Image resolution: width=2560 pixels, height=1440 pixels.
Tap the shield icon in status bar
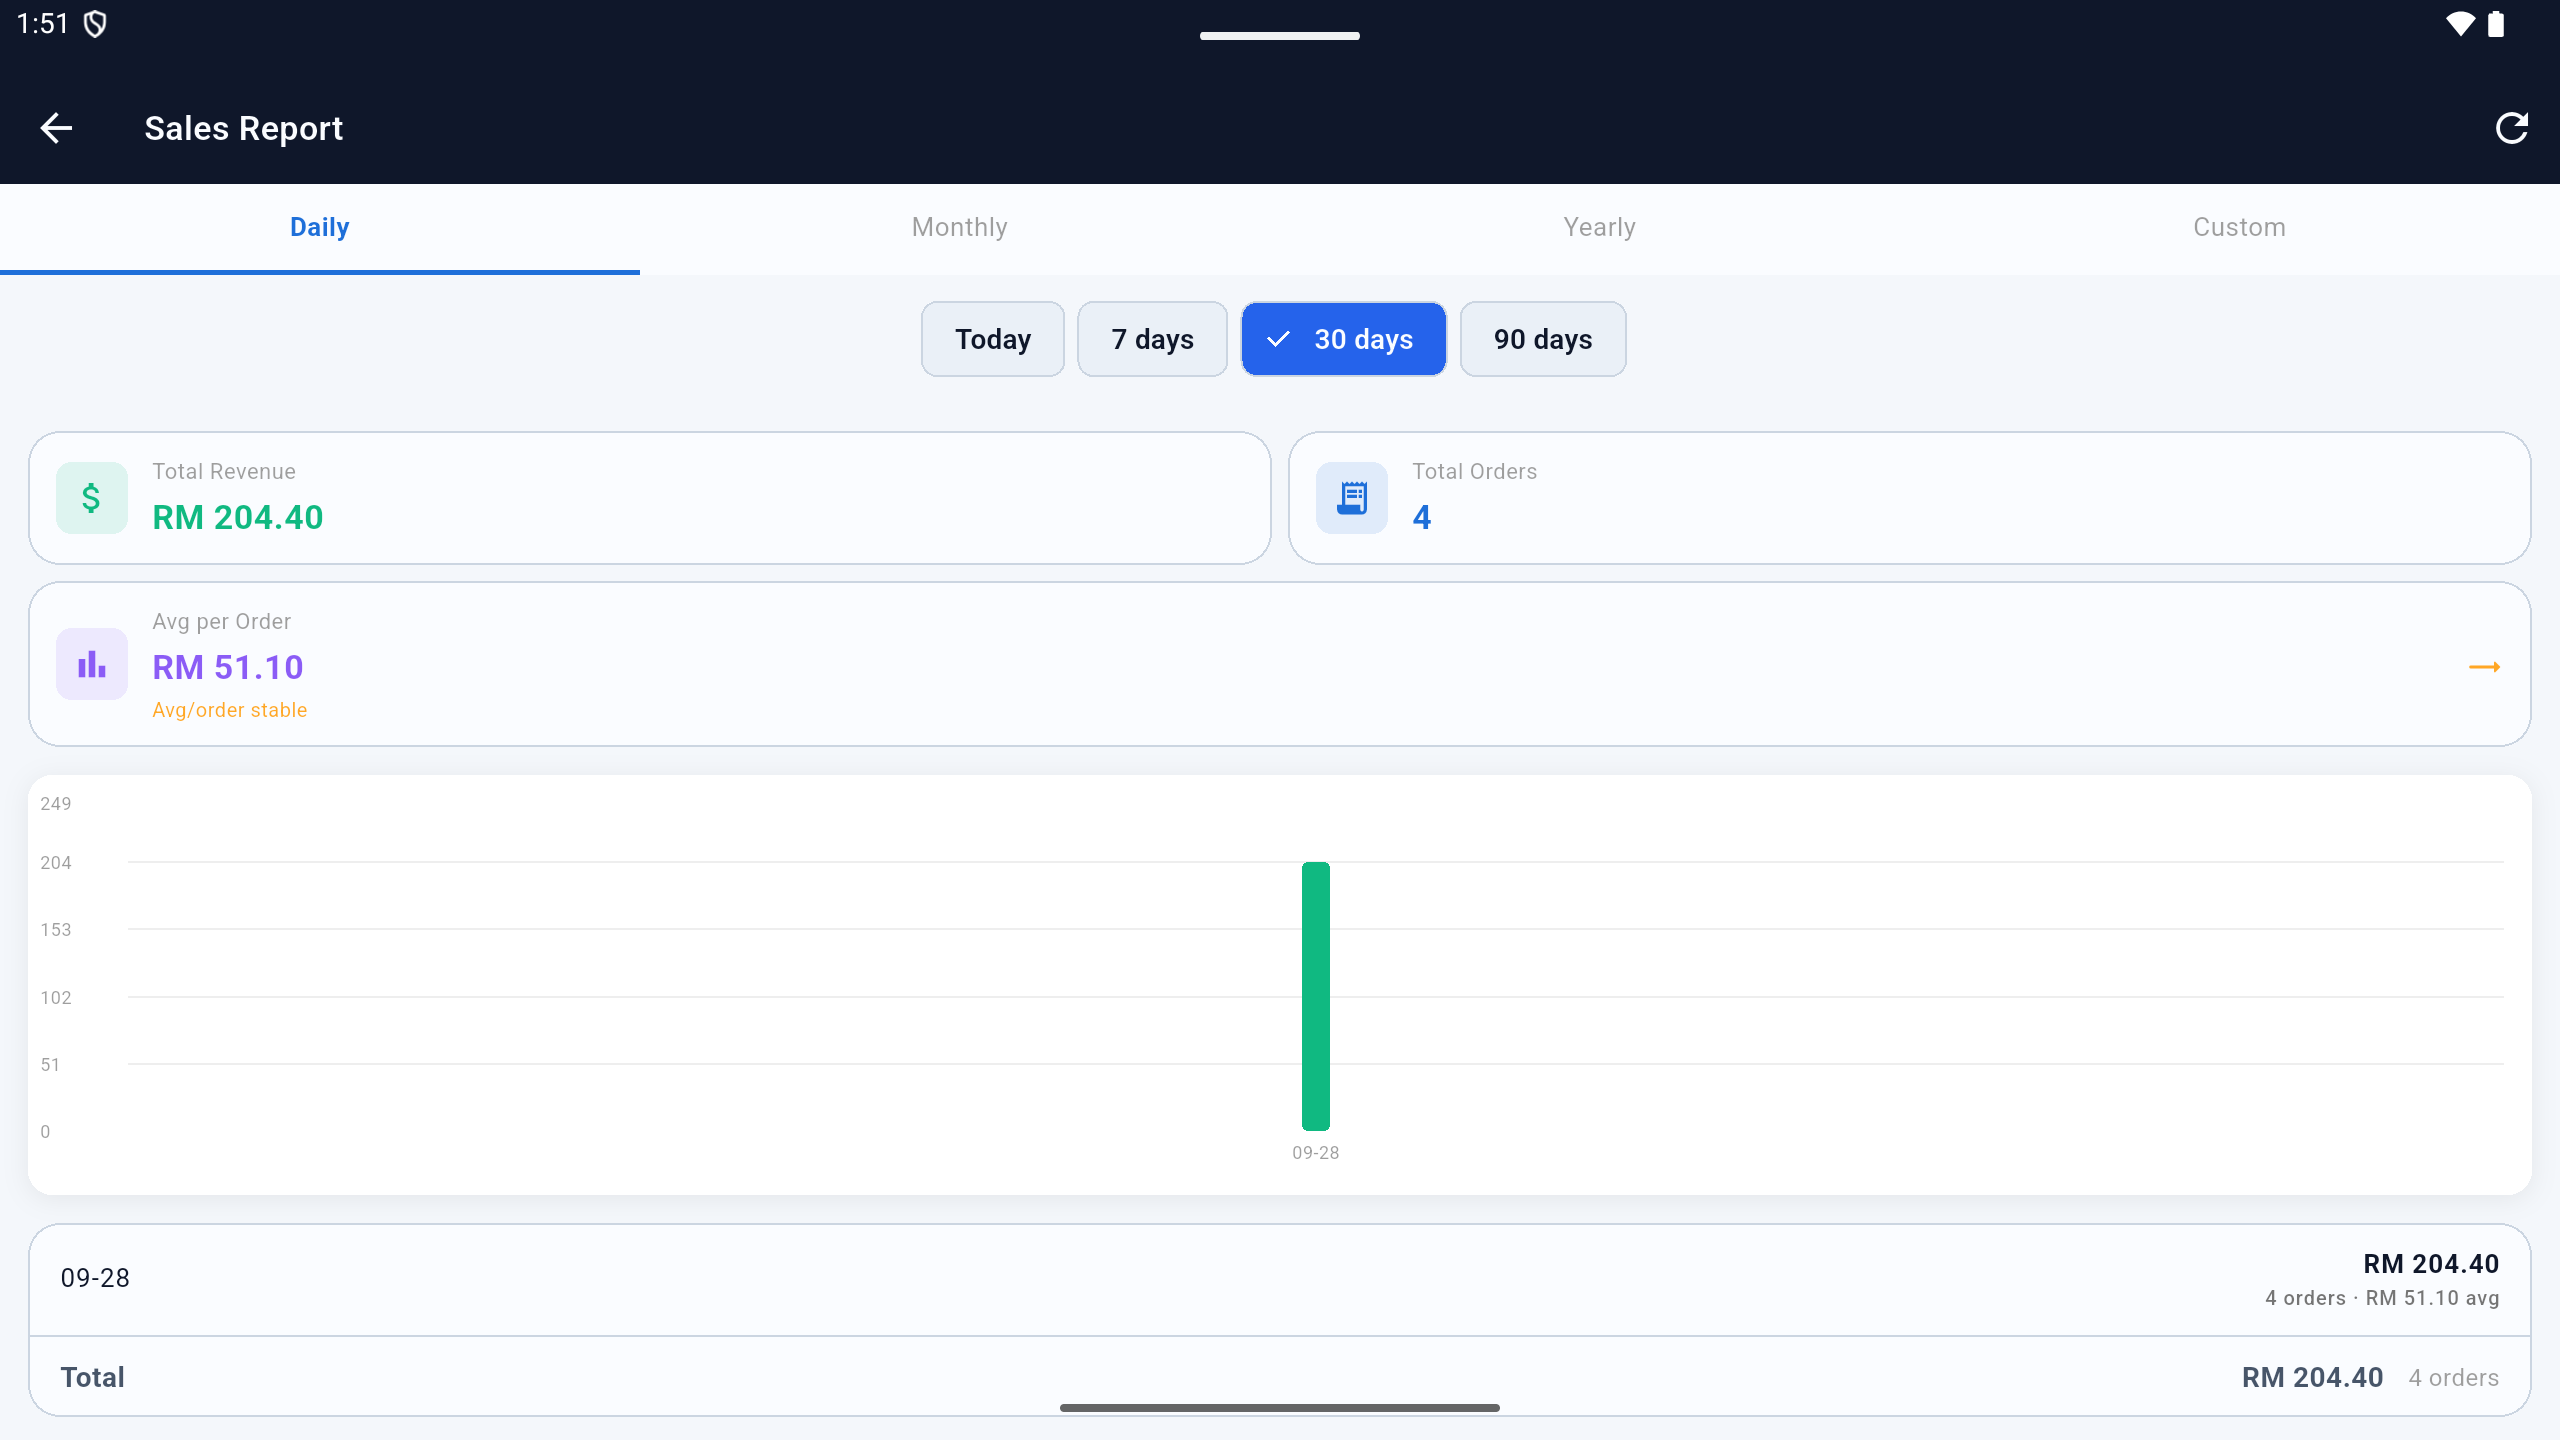(x=95, y=24)
